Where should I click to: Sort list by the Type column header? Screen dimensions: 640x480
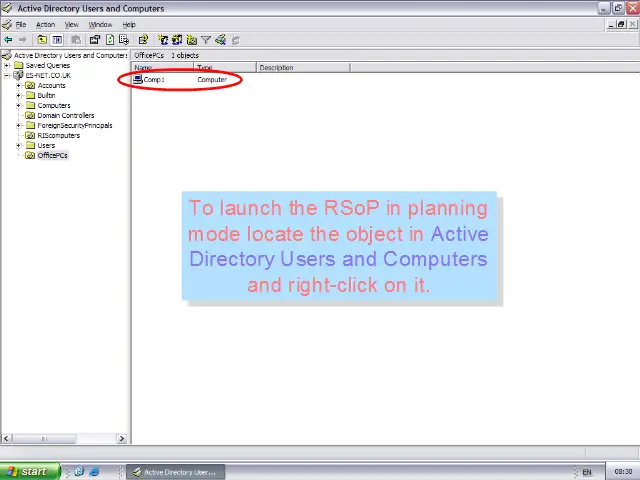[225, 67]
